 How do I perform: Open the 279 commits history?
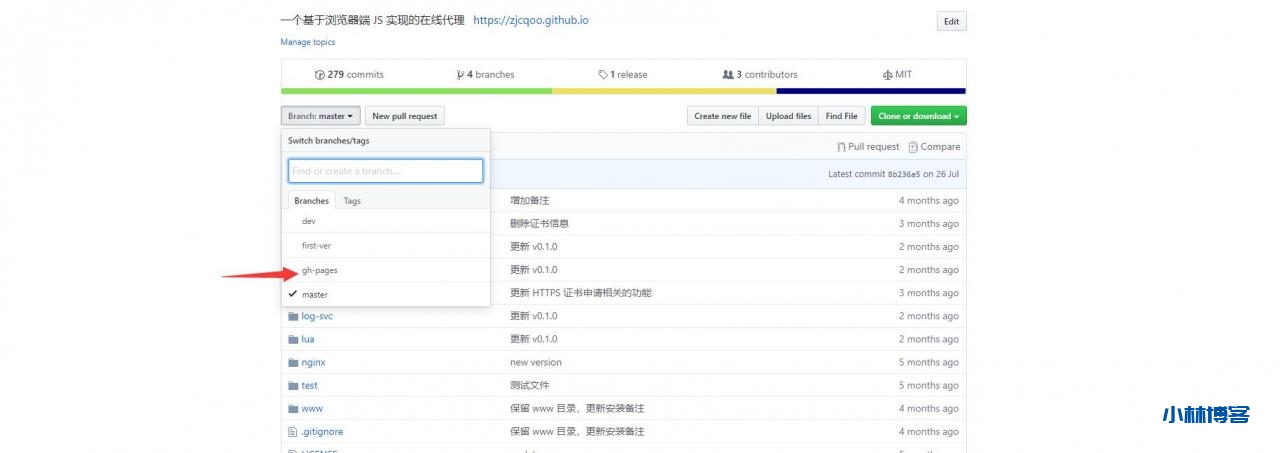coord(349,75)
